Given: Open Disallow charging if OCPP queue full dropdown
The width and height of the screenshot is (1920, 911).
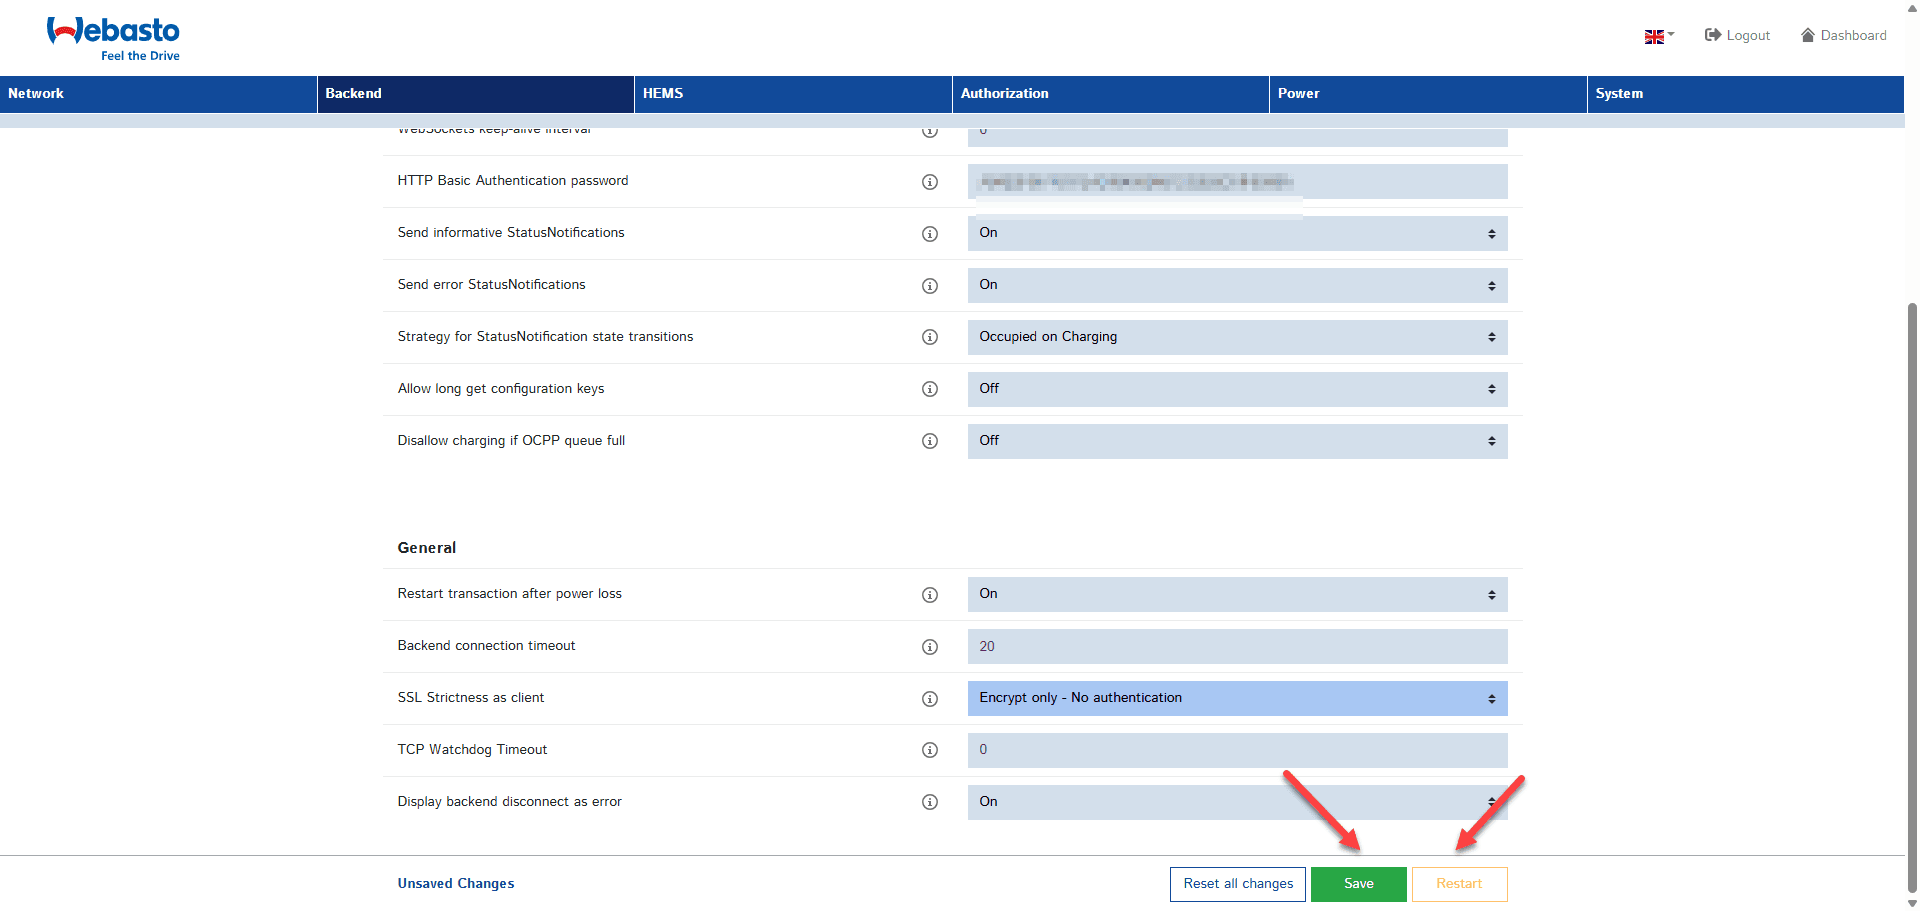Looking at the screenshot, I should click(x=1237, y=441).
